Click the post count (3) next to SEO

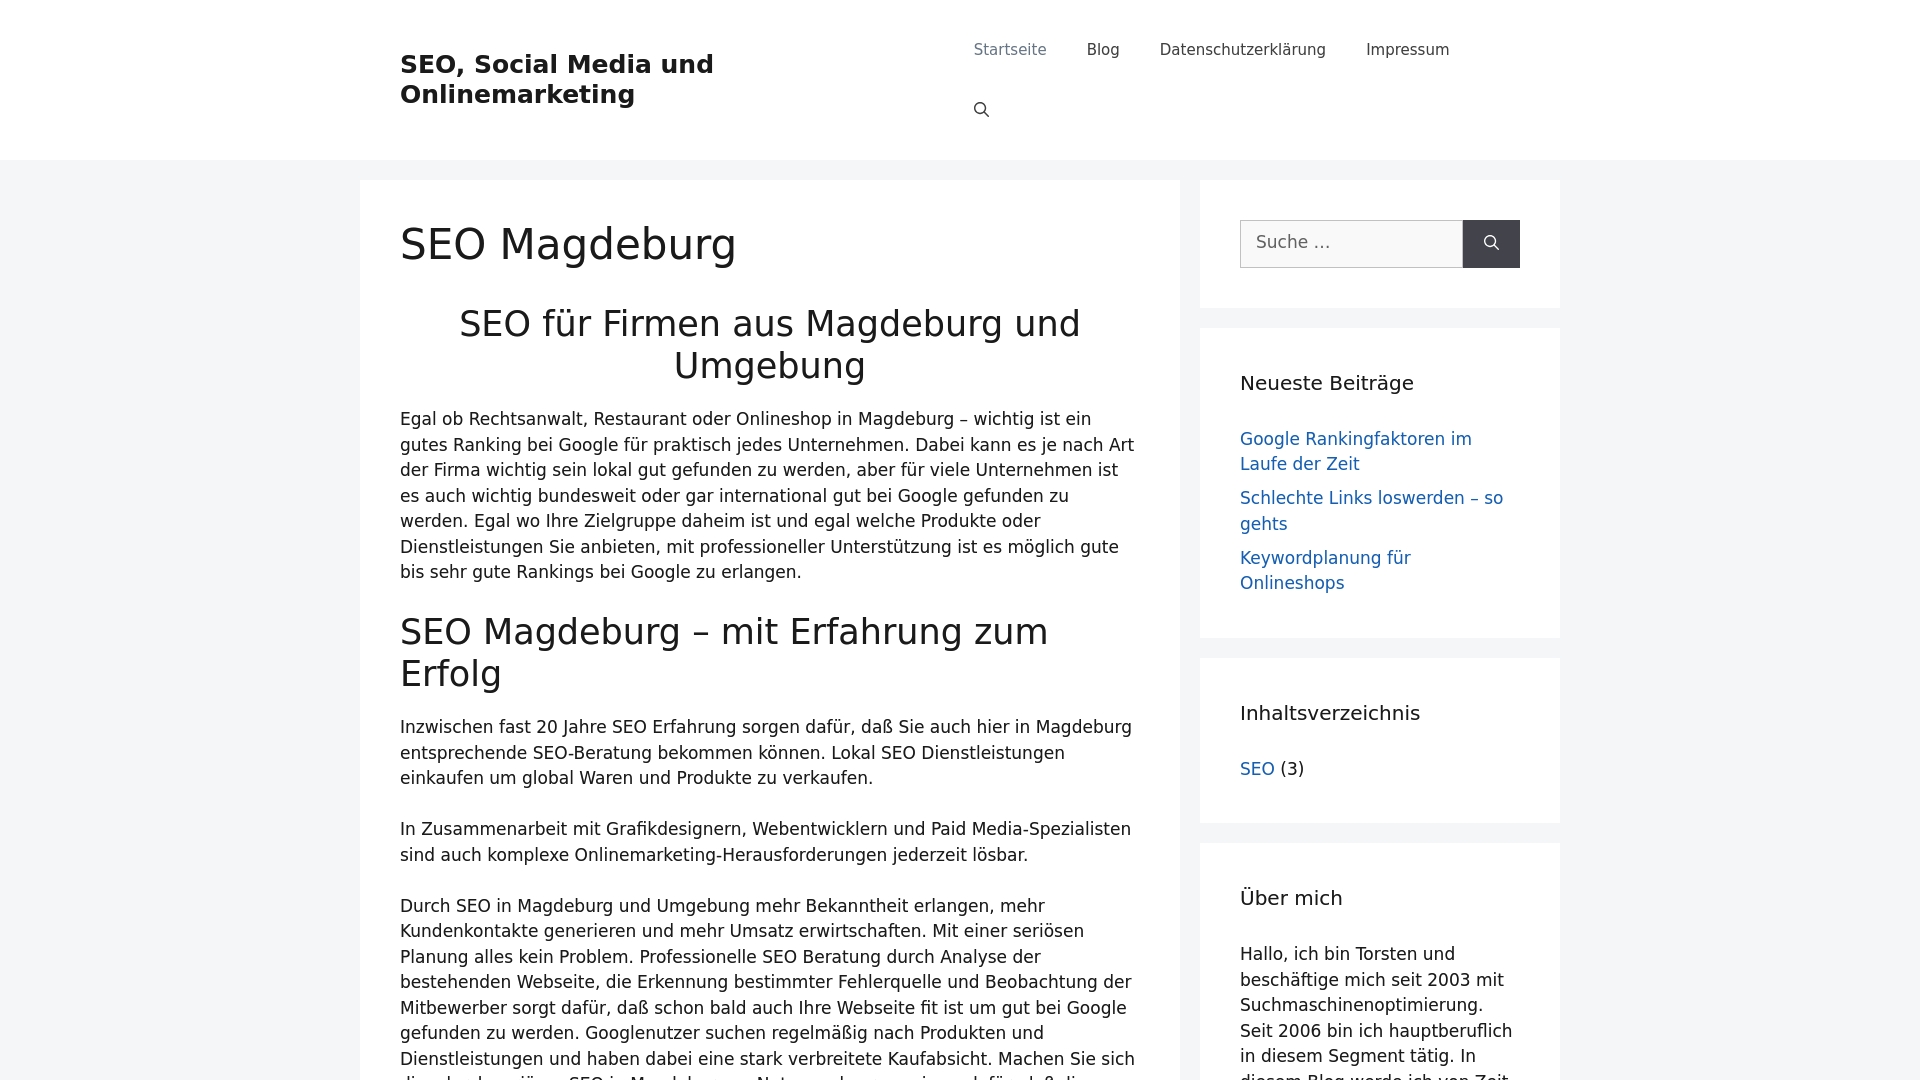point(1292,769)
